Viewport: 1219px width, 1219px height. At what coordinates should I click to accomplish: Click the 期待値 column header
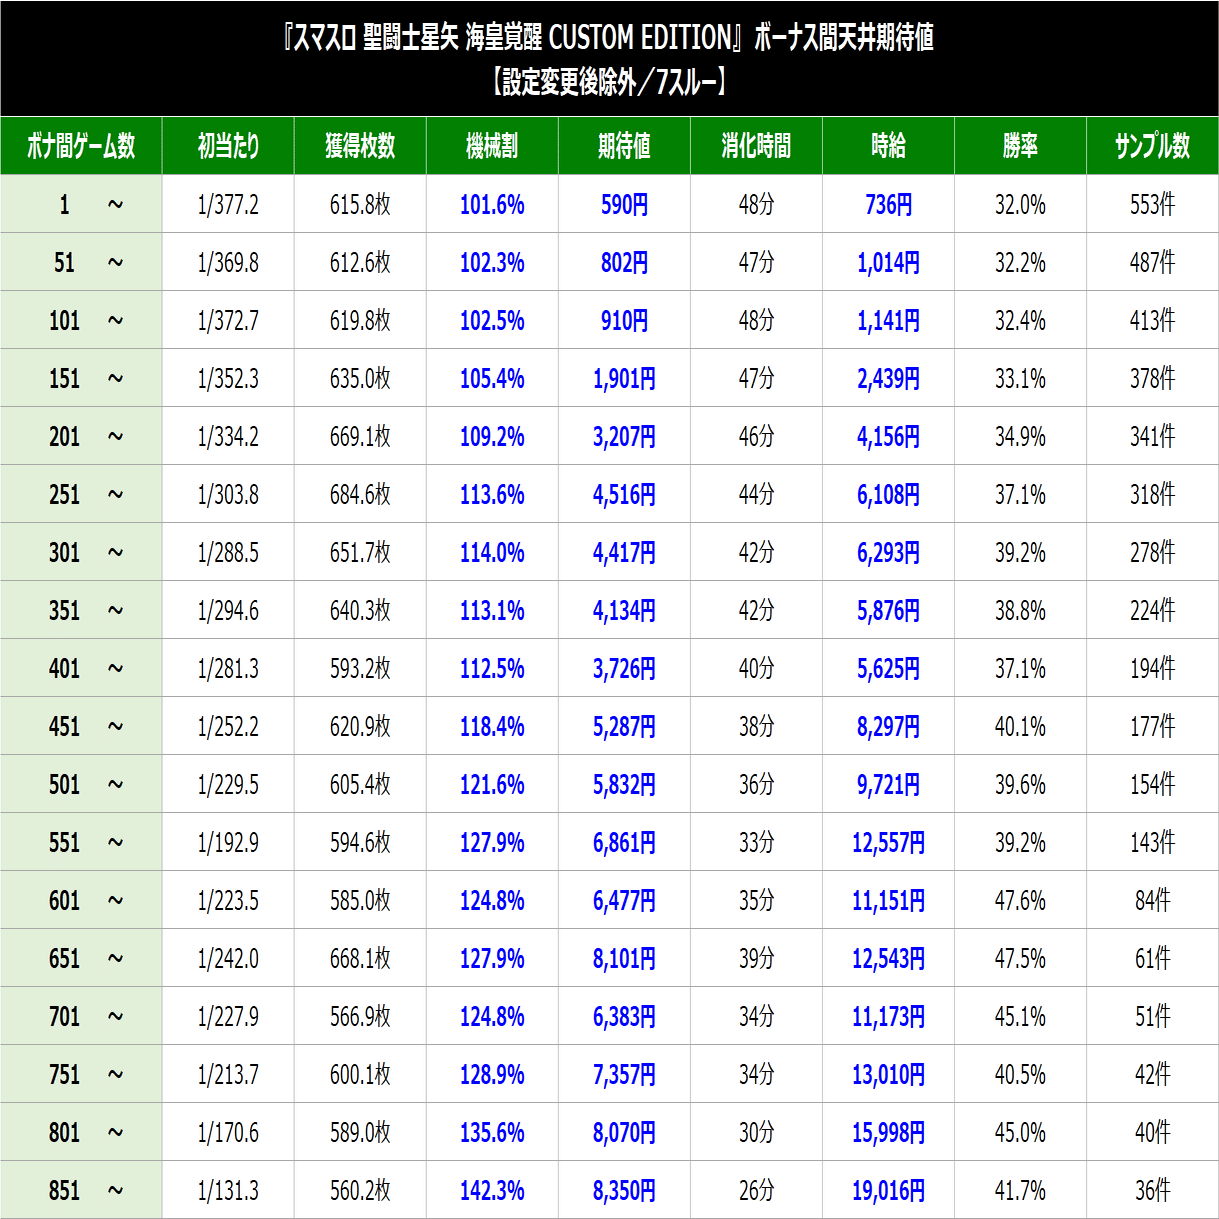624,146
